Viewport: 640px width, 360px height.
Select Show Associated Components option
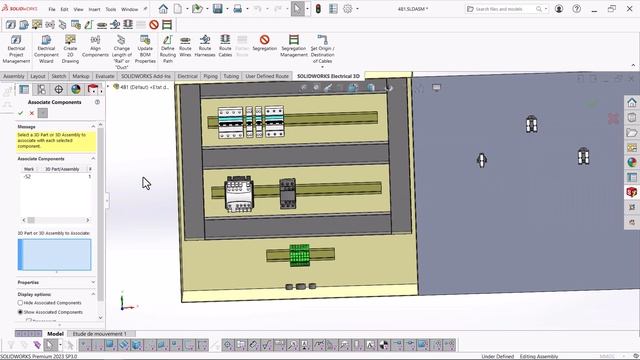pos(20,312)
